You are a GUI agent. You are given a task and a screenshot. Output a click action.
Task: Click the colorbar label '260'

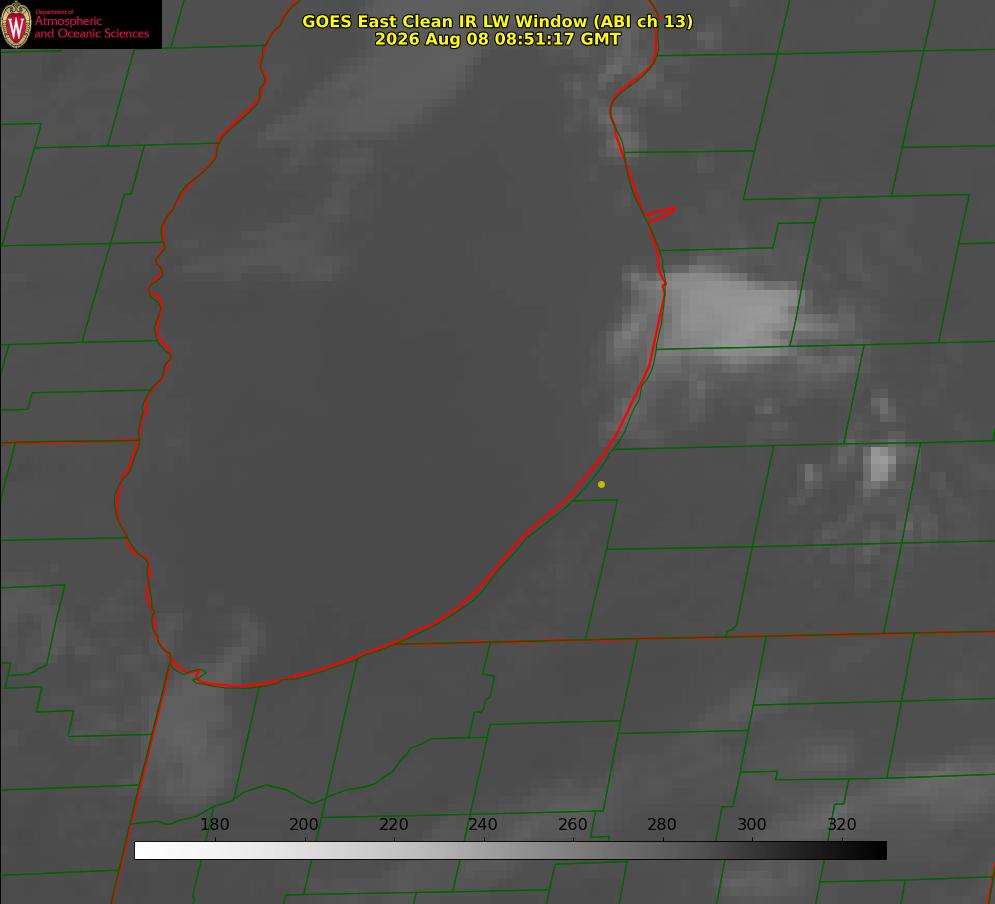pos(572,824)
